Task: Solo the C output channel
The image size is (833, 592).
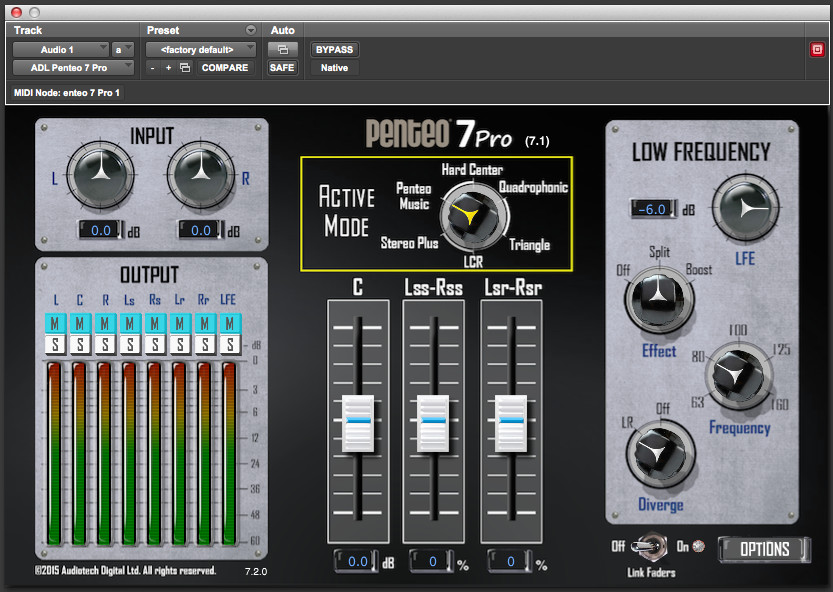Action: coord(80,344)
